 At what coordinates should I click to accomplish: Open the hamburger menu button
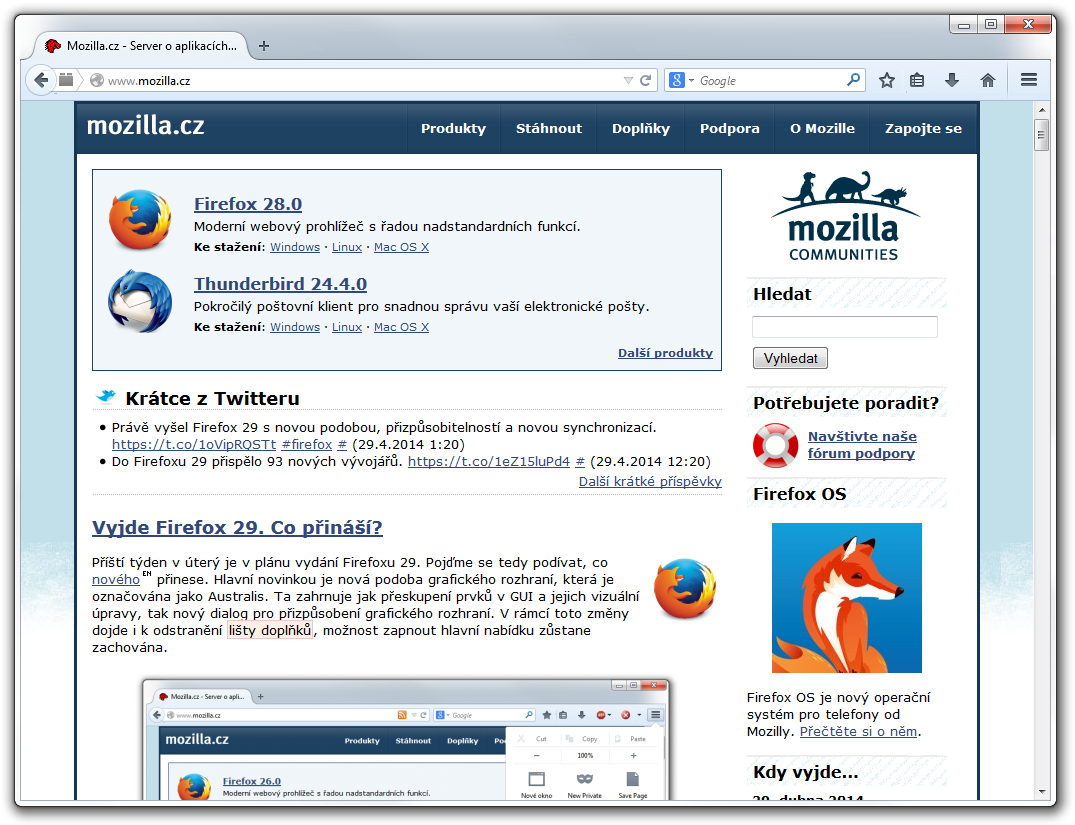click(x=1028, y=80)
